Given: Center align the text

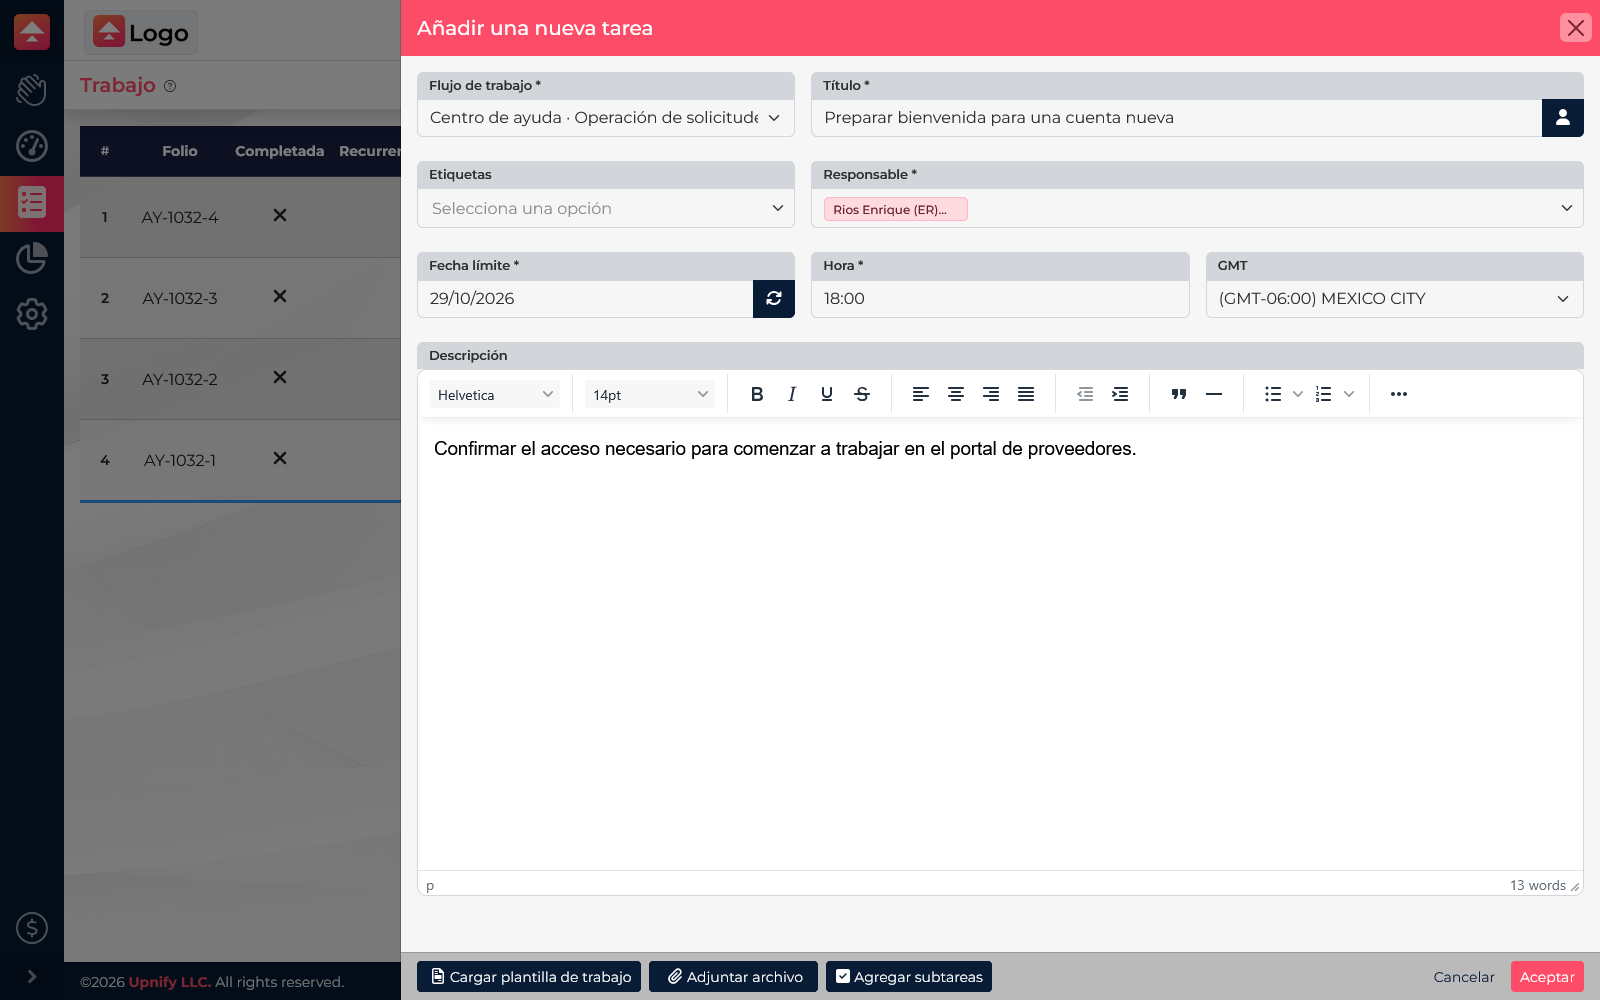Looking at the screenshot, I should click(956, 394).
